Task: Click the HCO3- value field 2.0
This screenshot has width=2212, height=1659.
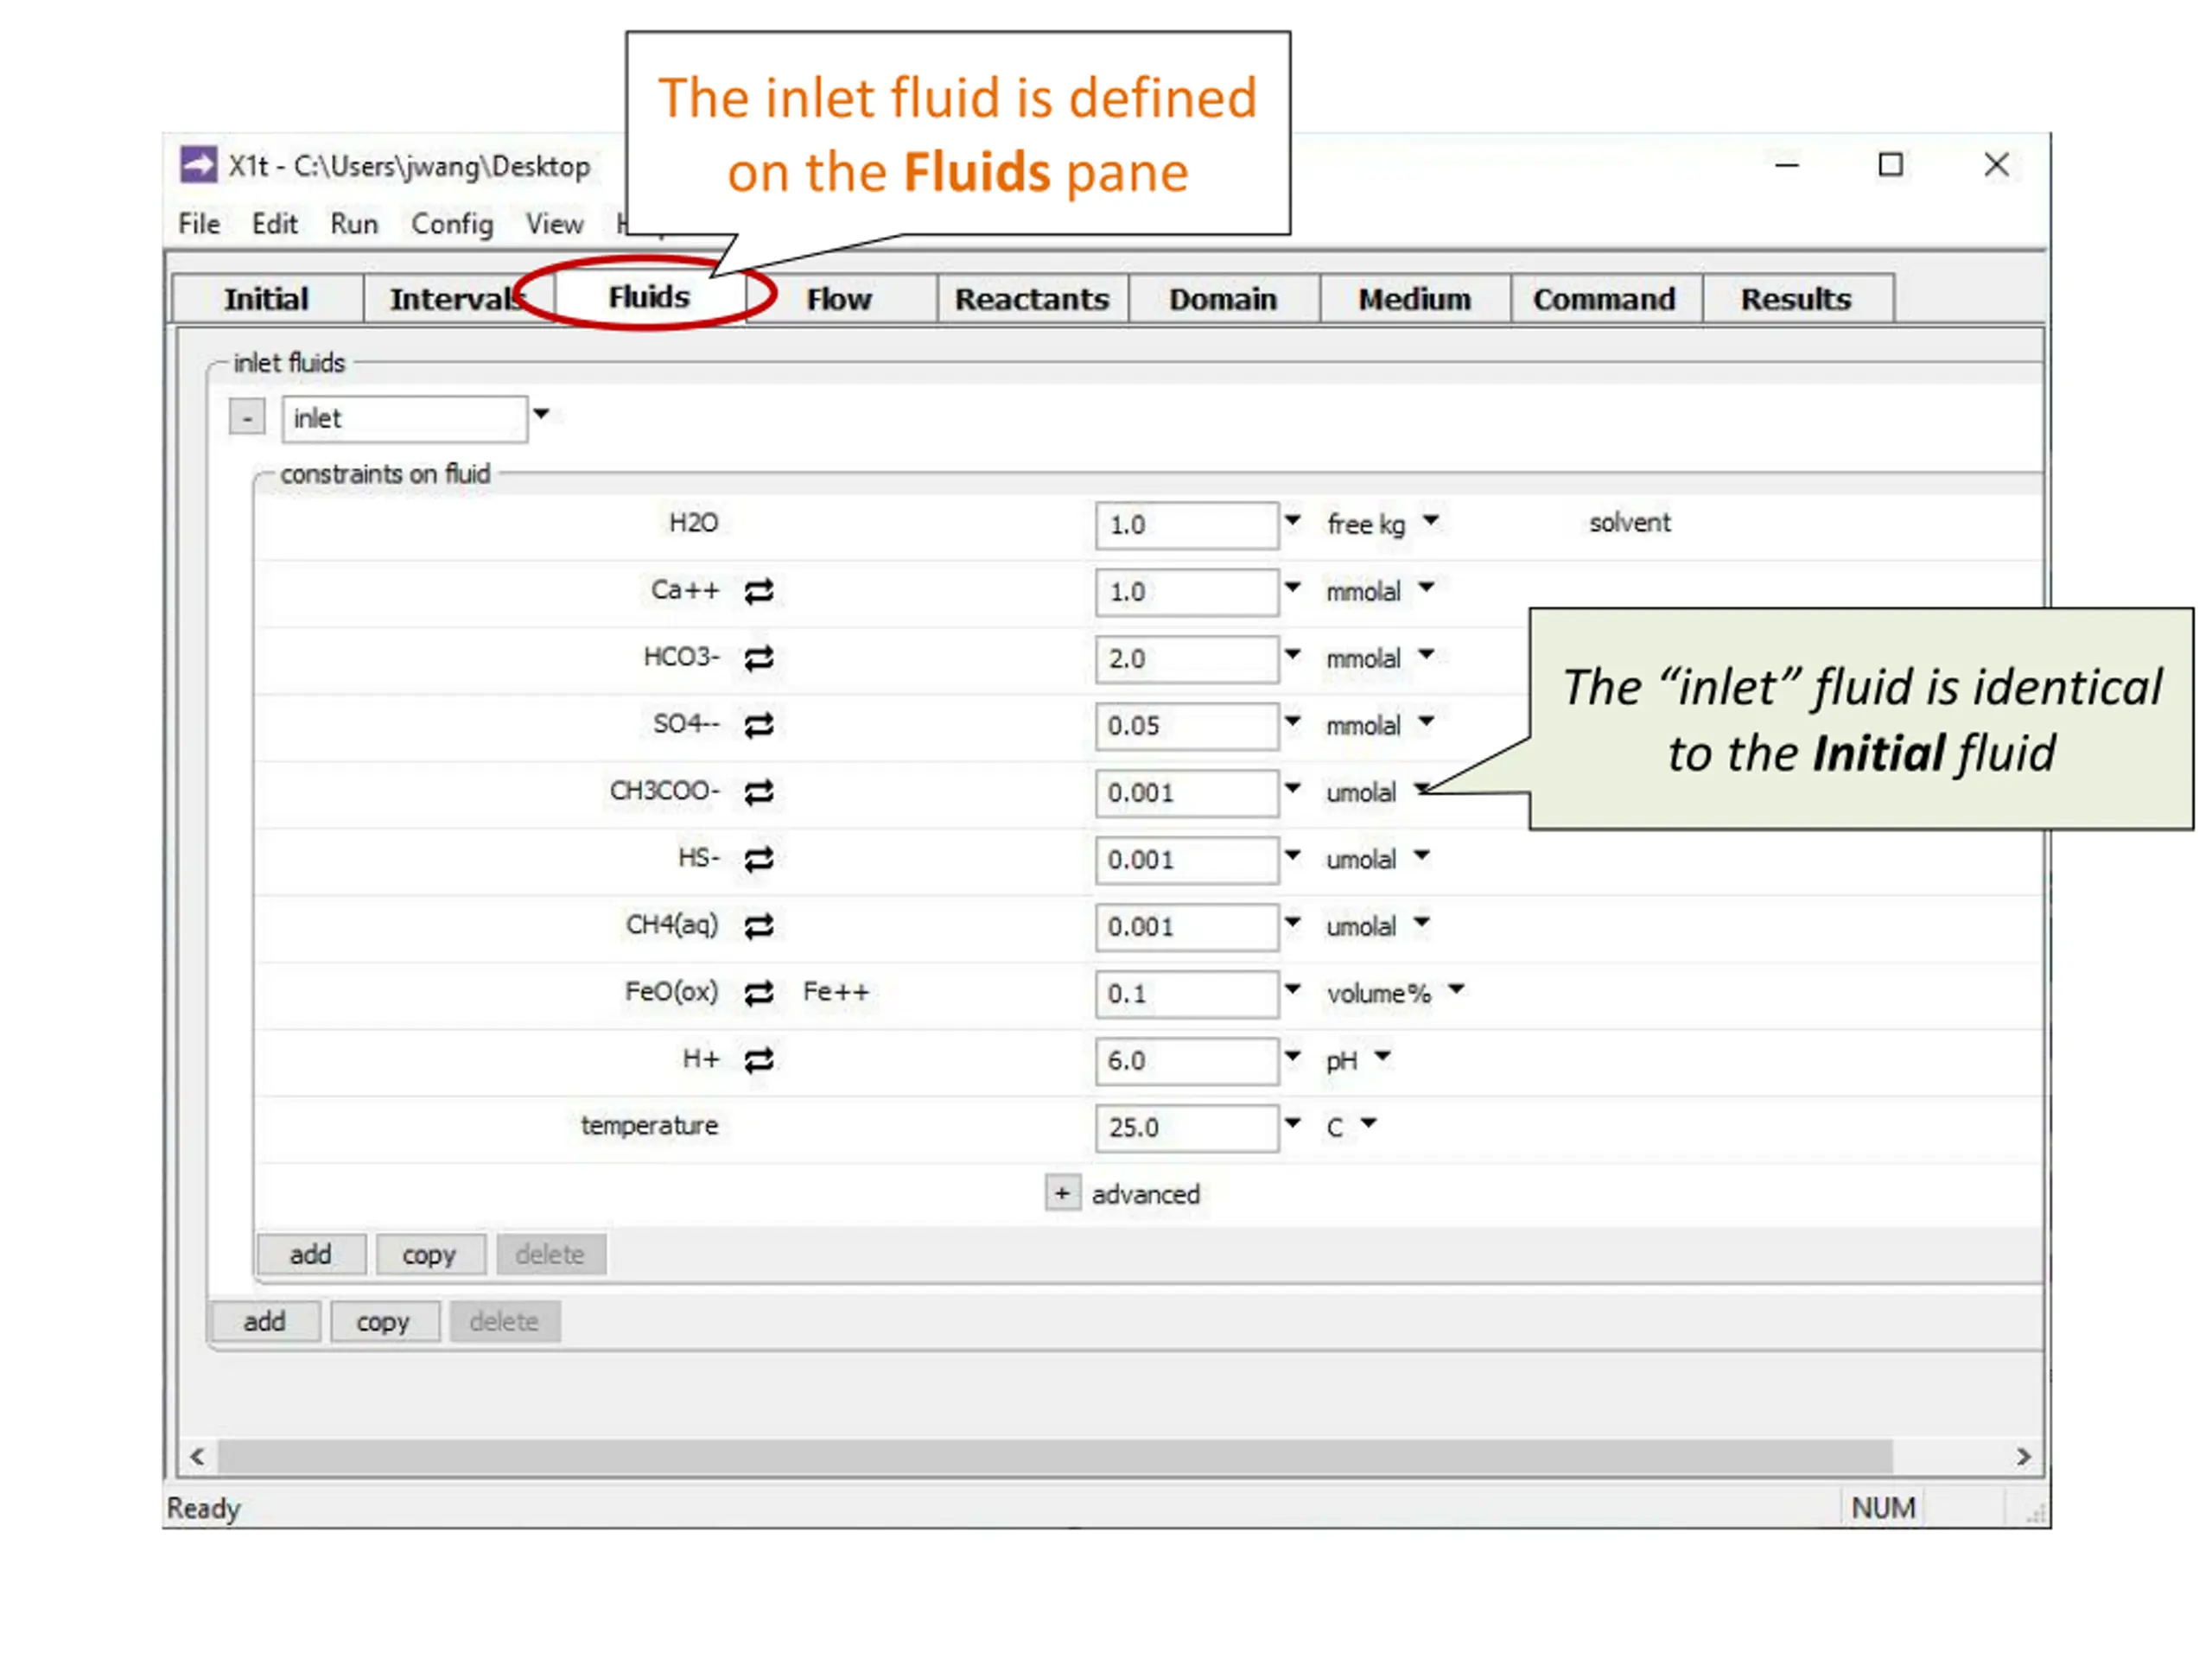Action: pos(1187,659)
